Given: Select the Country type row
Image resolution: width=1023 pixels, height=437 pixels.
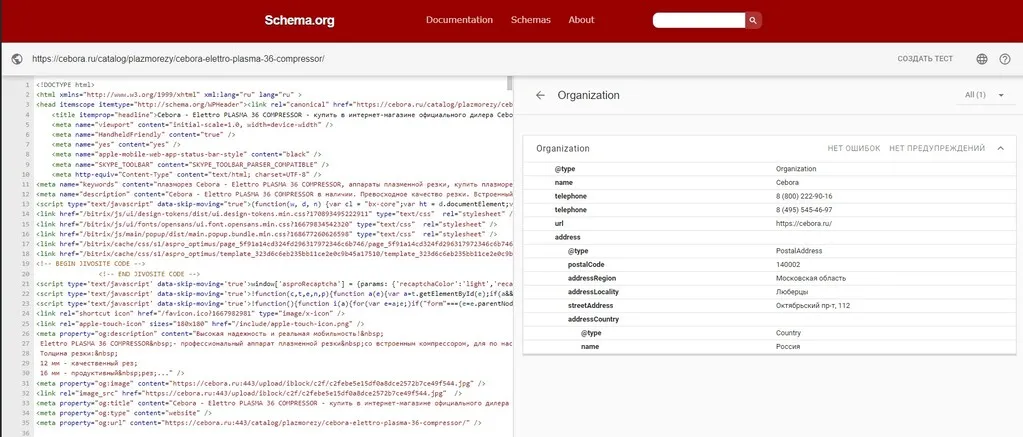Looking at the screenshot, I should click(x=767, y=333).
